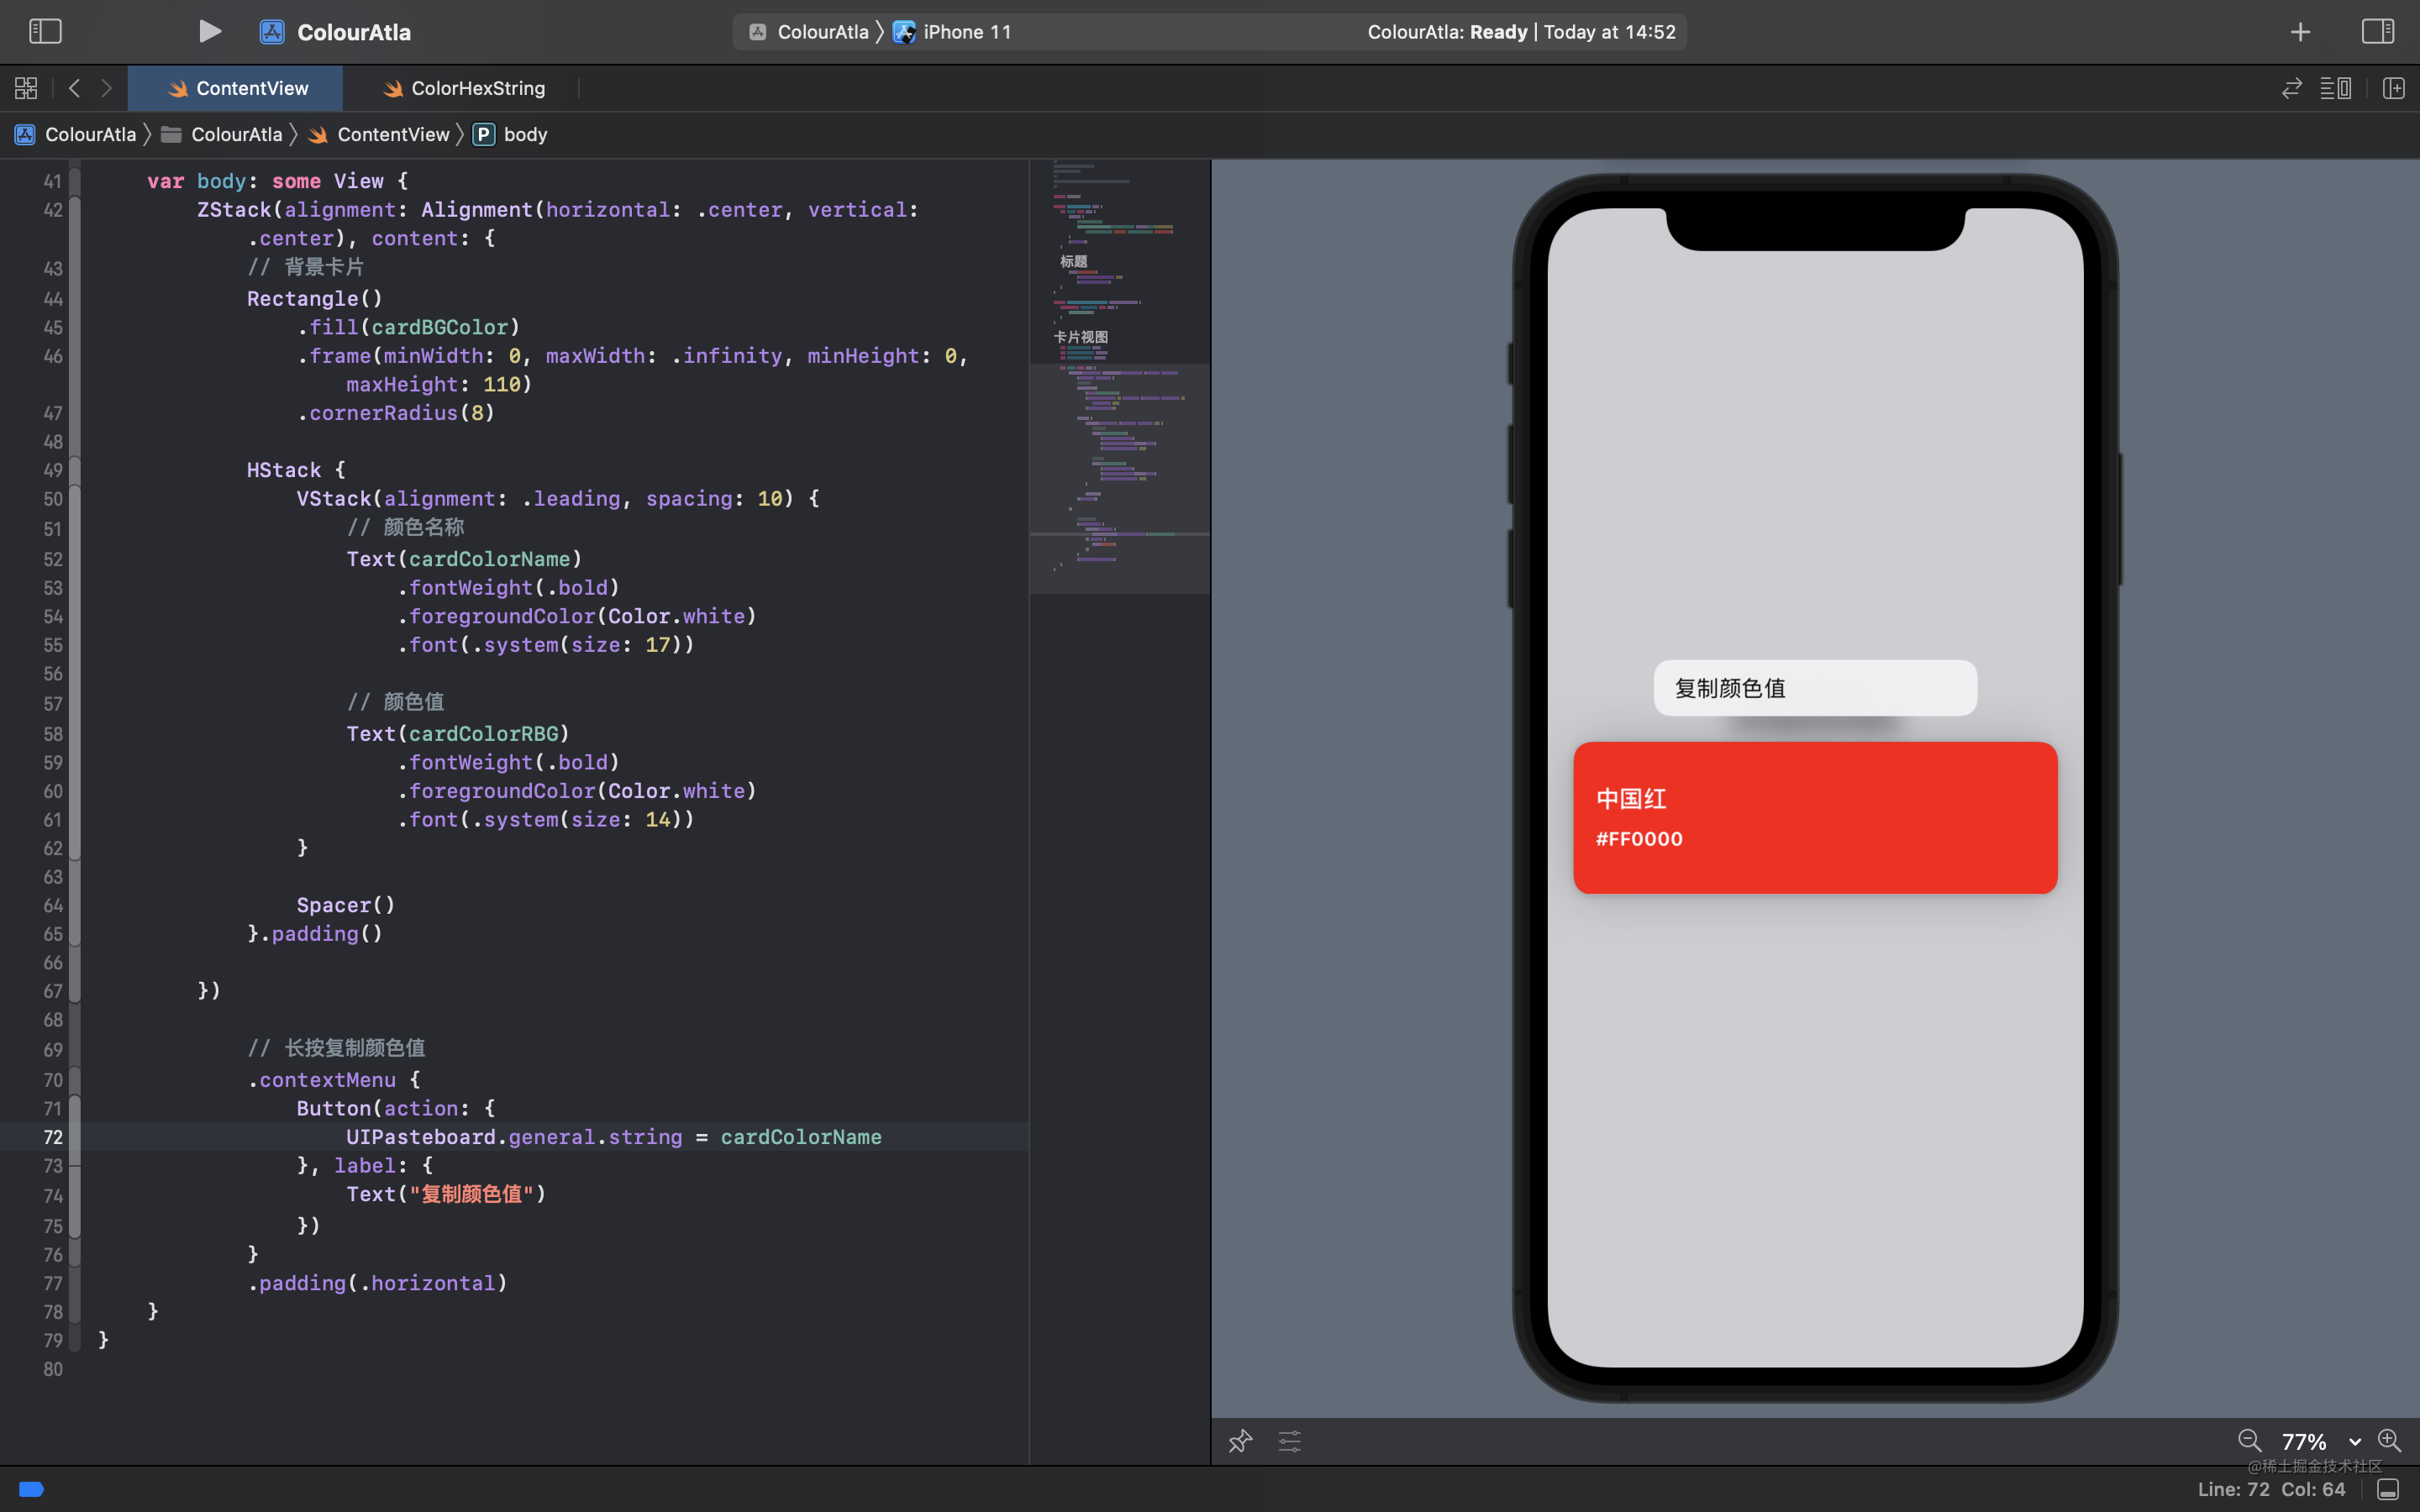Open the 77% zoom level dropdown
The height and width of the screenshot is (1512, 2420).
(2320, 1441)
